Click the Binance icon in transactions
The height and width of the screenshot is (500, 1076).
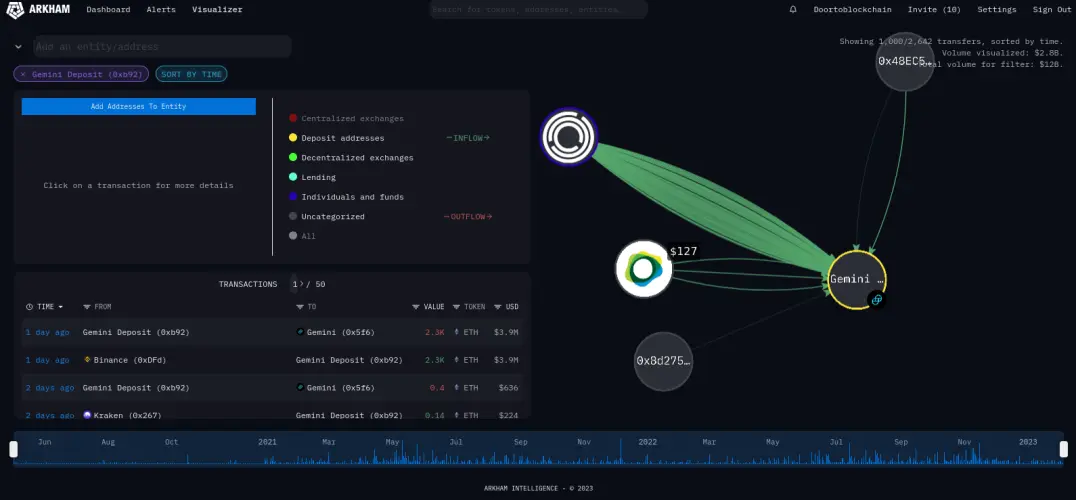(87, 359)
